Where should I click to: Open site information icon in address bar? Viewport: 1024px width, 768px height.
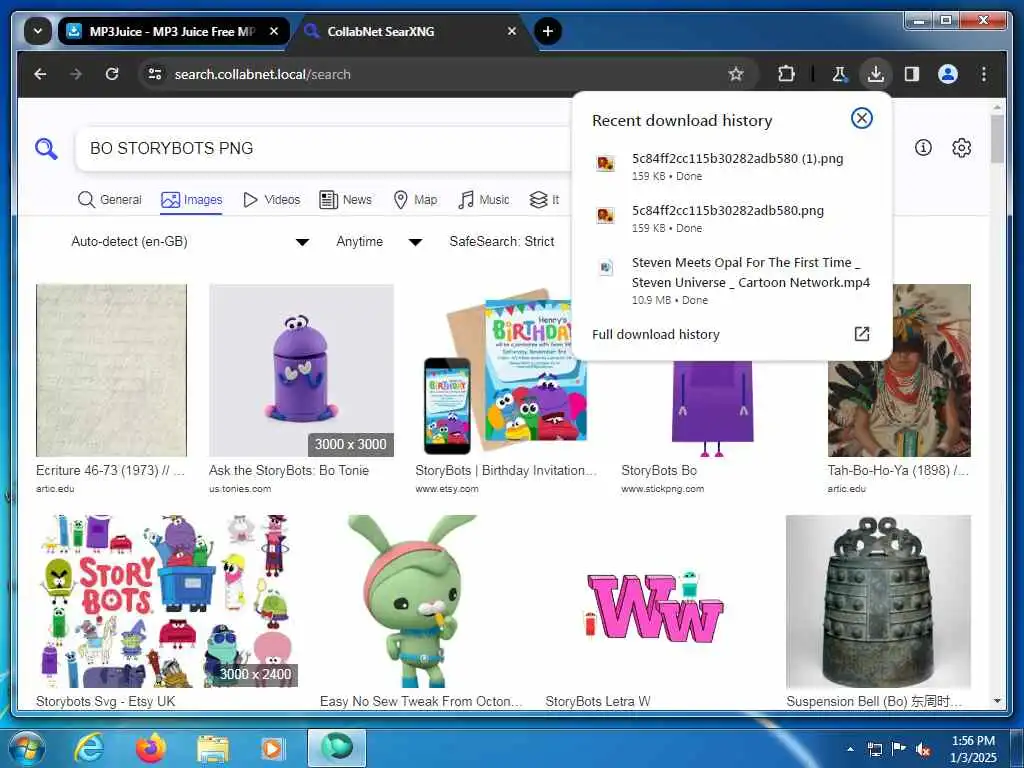[x=155, y=74]
